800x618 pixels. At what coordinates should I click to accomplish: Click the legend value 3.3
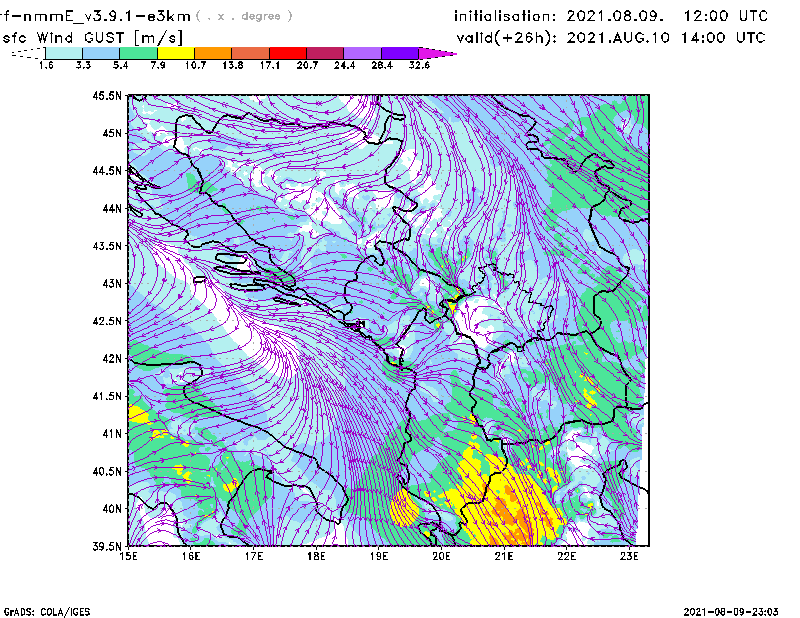point(83,65)
